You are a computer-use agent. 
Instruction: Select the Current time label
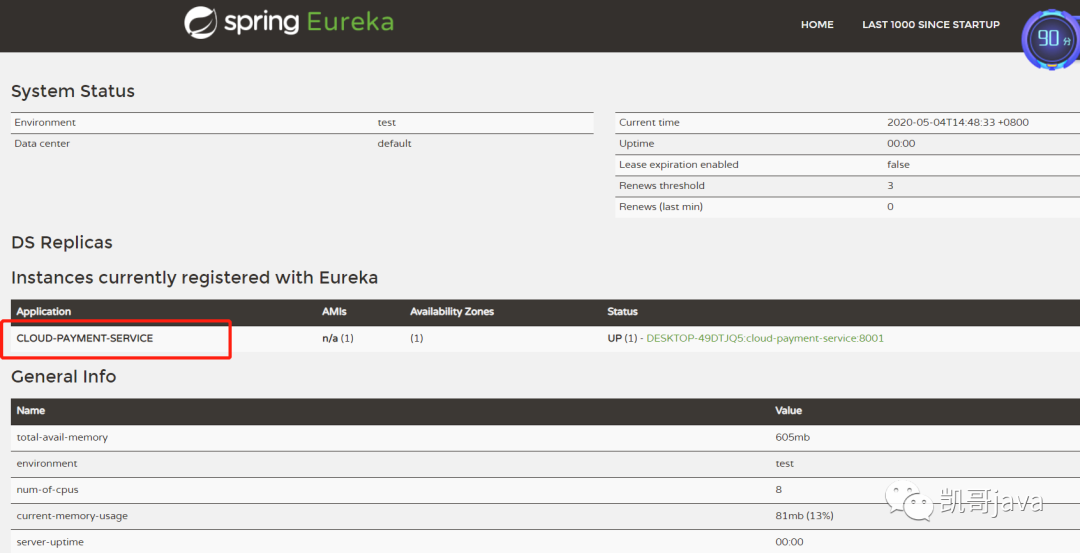pos(649,123)
